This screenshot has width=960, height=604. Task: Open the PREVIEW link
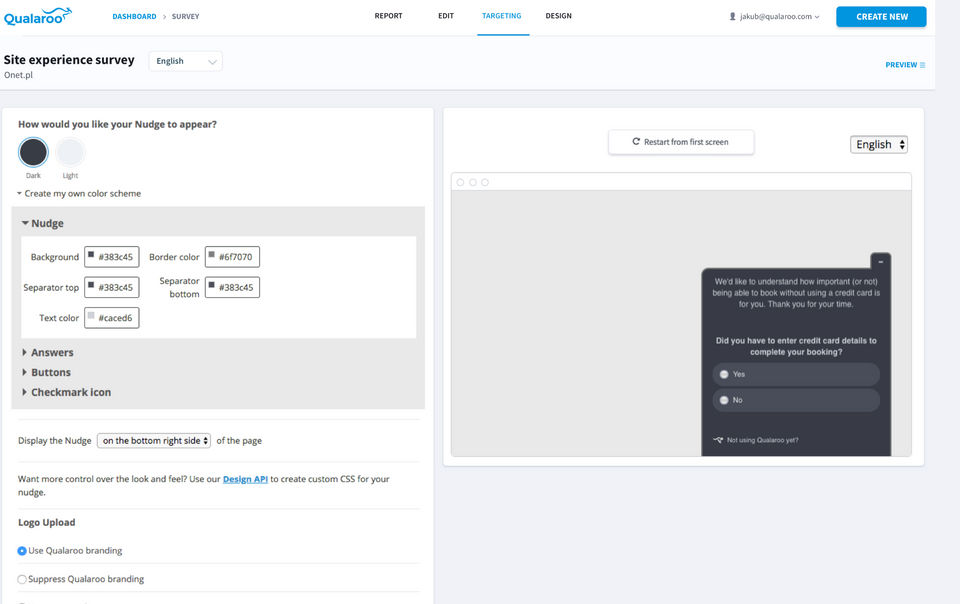point(905,65)
